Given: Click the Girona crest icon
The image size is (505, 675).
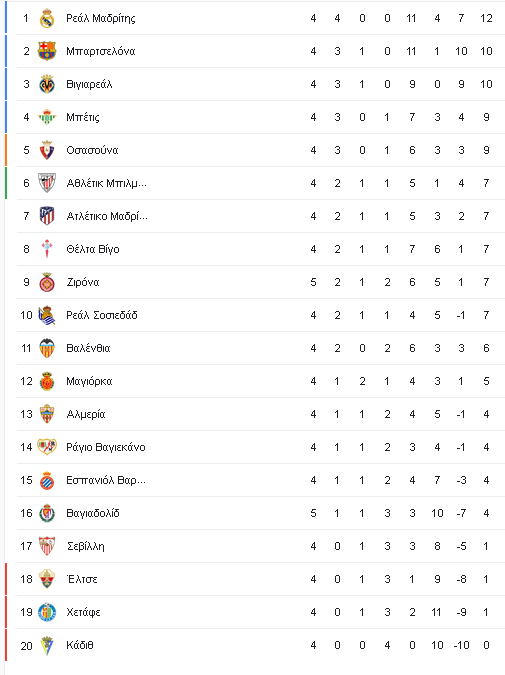Looking at the screenshot, I should coord(46,282).
